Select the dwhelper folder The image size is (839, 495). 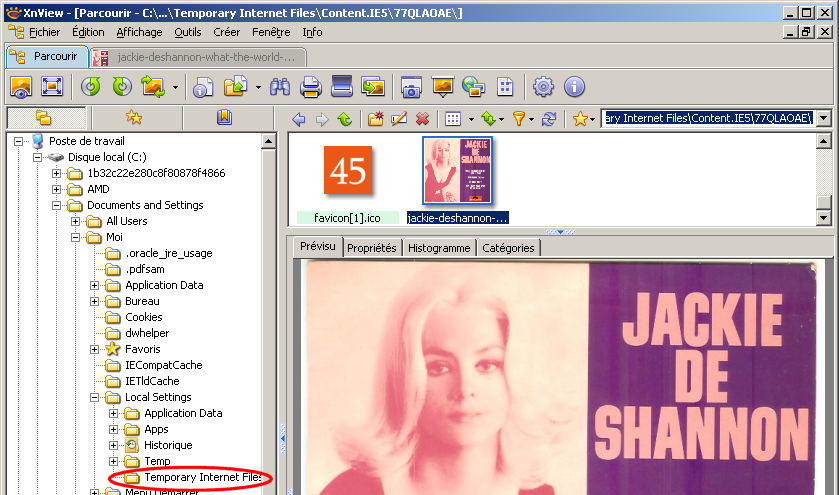tap(147, 333)
